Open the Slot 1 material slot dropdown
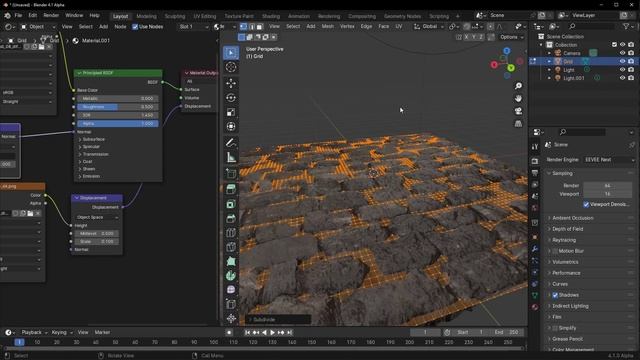640x360 pixels. coord(193,27)
